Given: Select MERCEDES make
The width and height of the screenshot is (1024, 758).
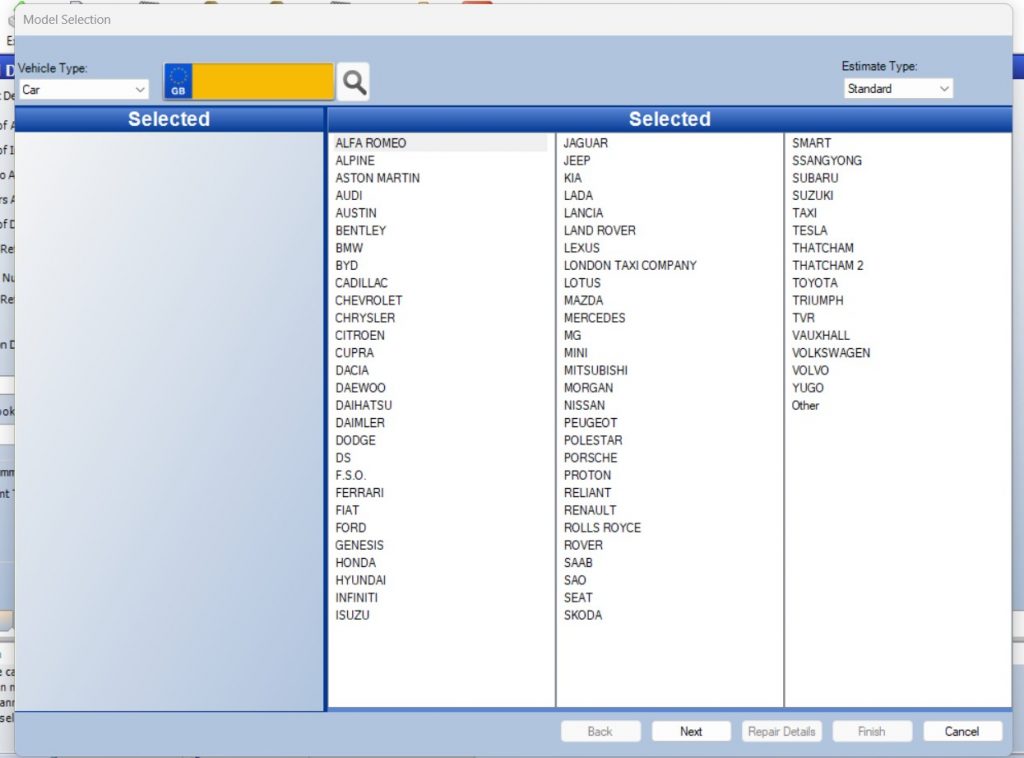Looking at the screenshot, I should [594, 318].
